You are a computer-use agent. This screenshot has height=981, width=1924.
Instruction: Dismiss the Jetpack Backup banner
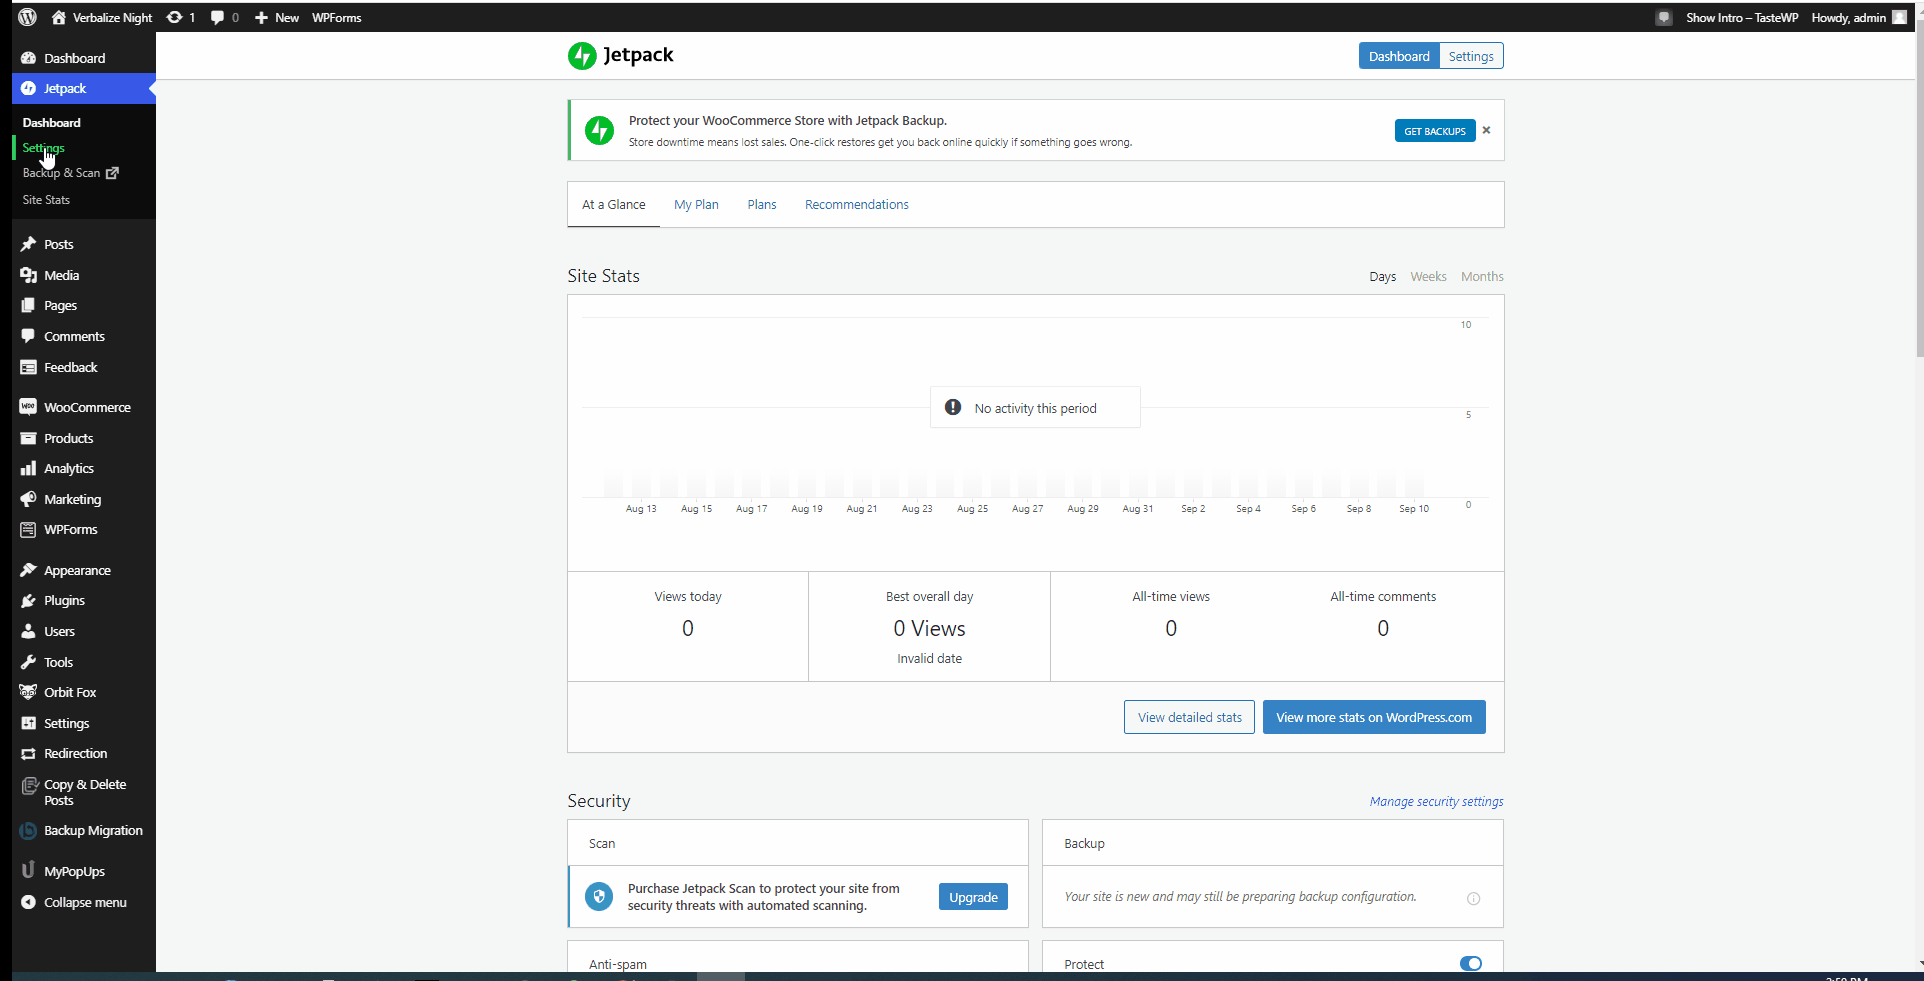coord(1486,130)
